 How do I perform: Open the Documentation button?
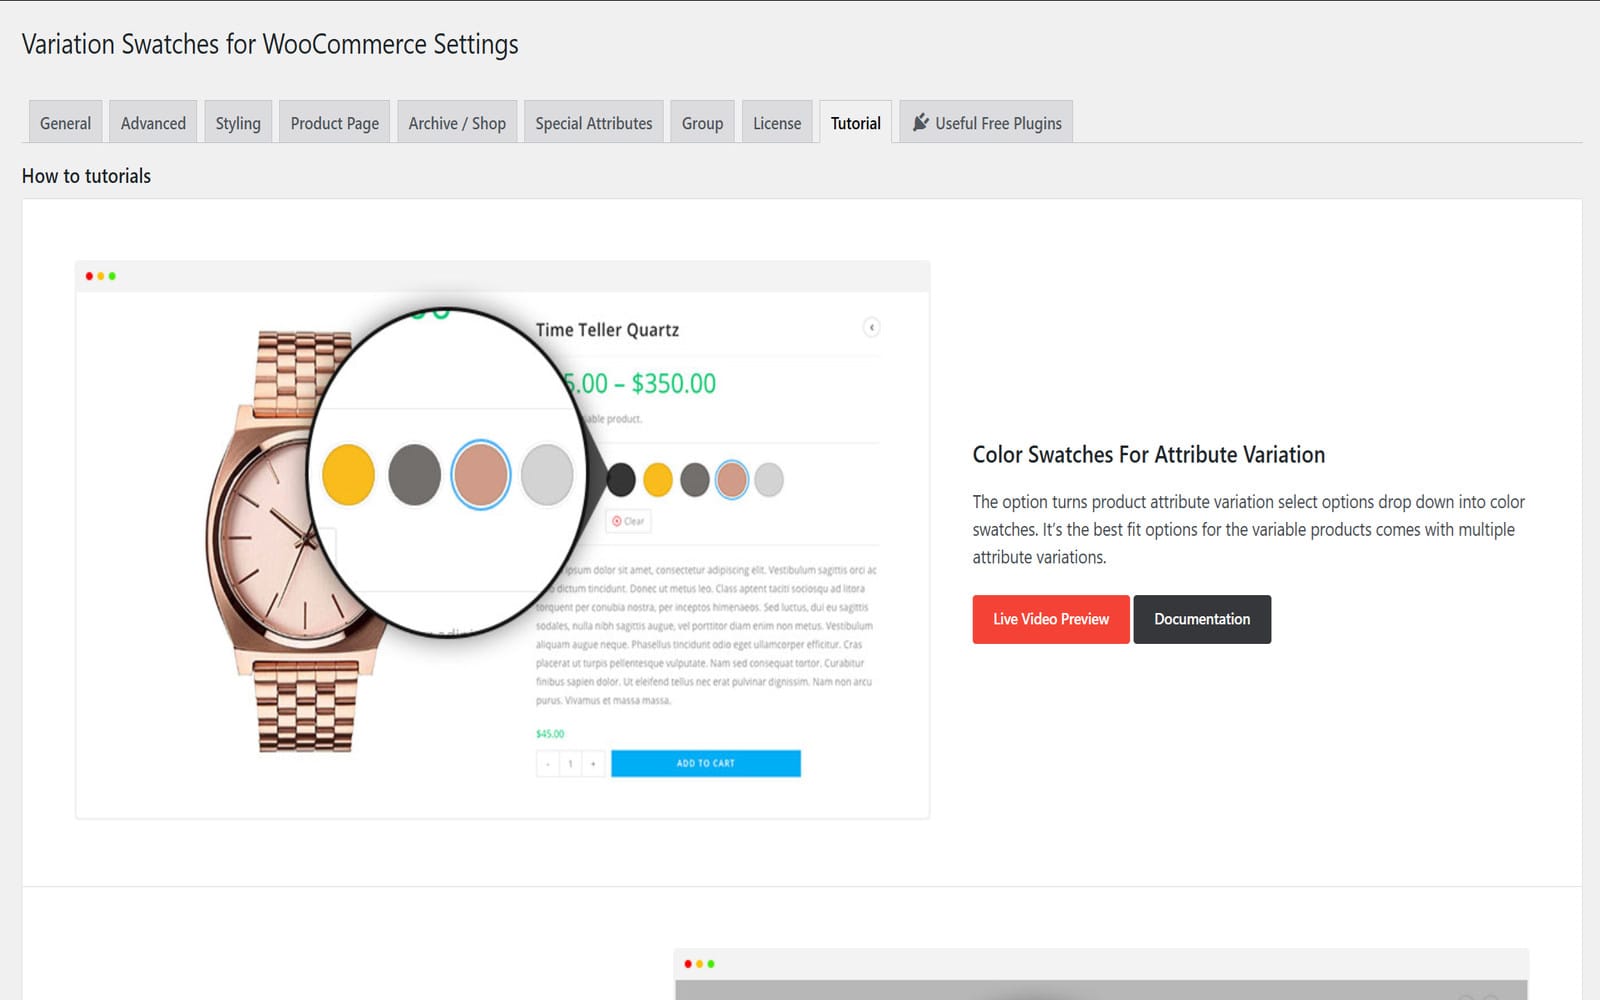pos(1202,619)
